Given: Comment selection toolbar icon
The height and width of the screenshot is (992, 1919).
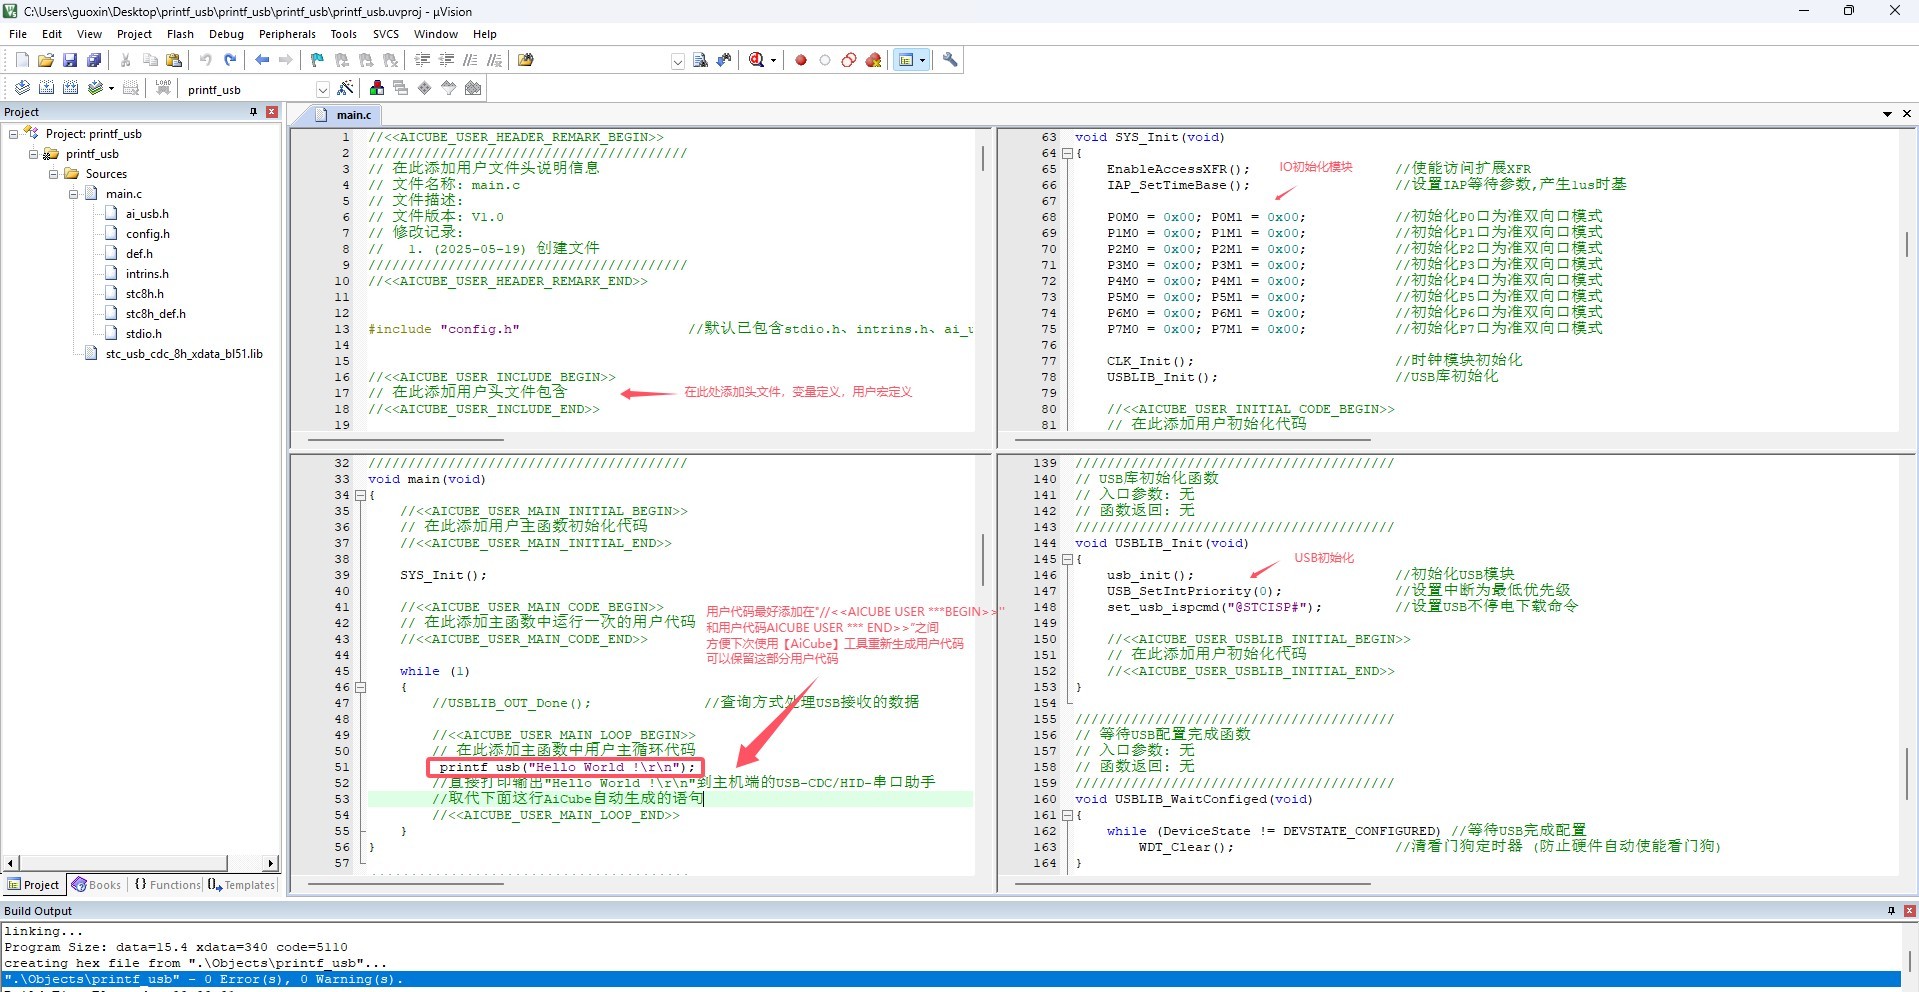Looking at the screenshot, I should 470,60.
